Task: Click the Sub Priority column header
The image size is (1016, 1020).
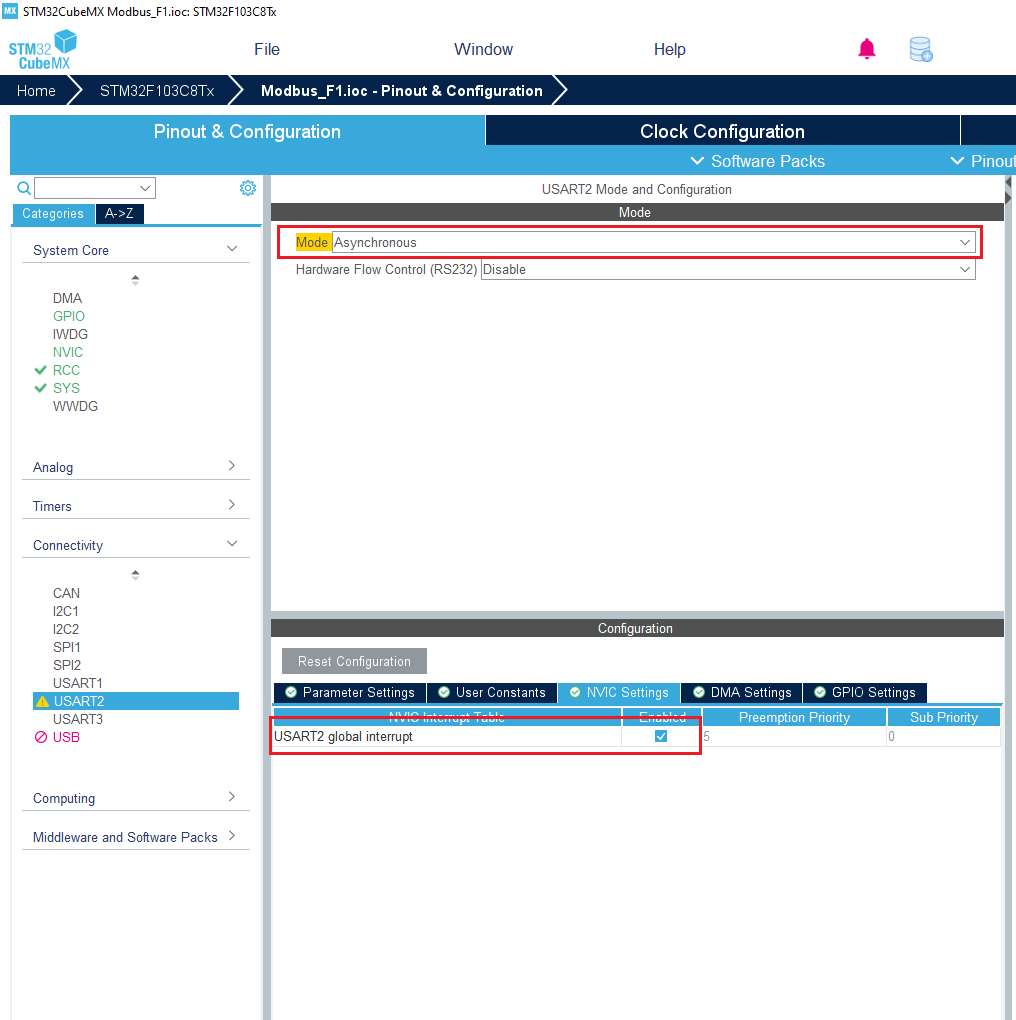Action: pyautogui.click(x=944, y=717)
